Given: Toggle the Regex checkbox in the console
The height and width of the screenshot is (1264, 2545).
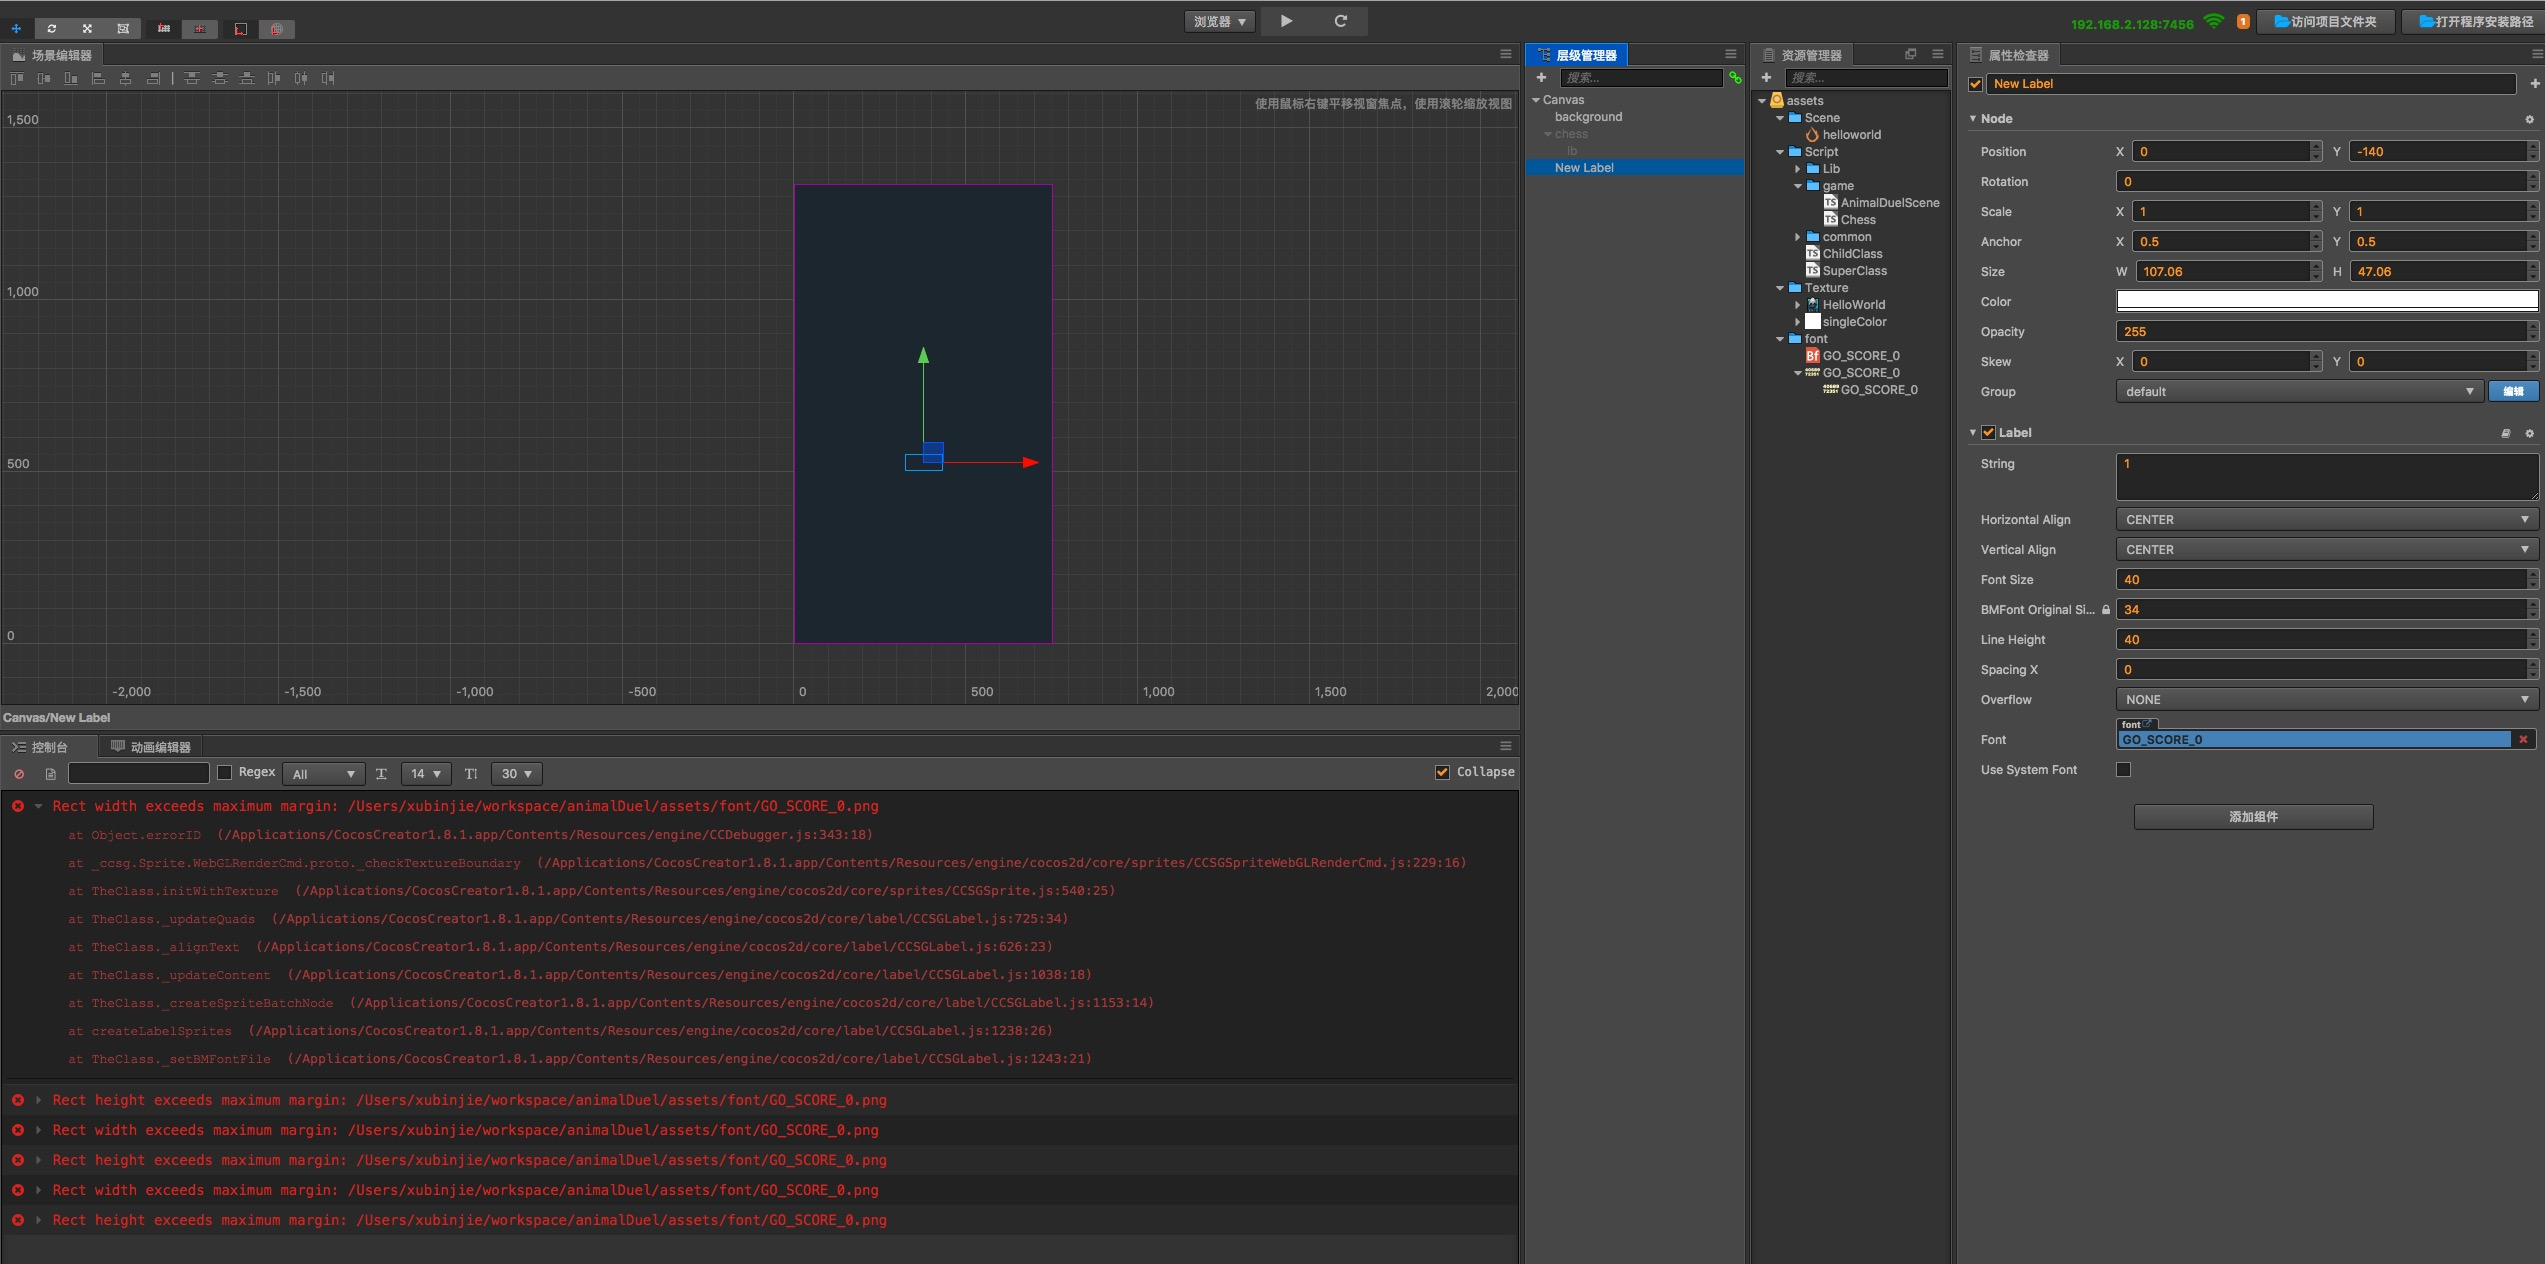Looking at the screenshot, I should pyautogui.click(x=225, y=772).
